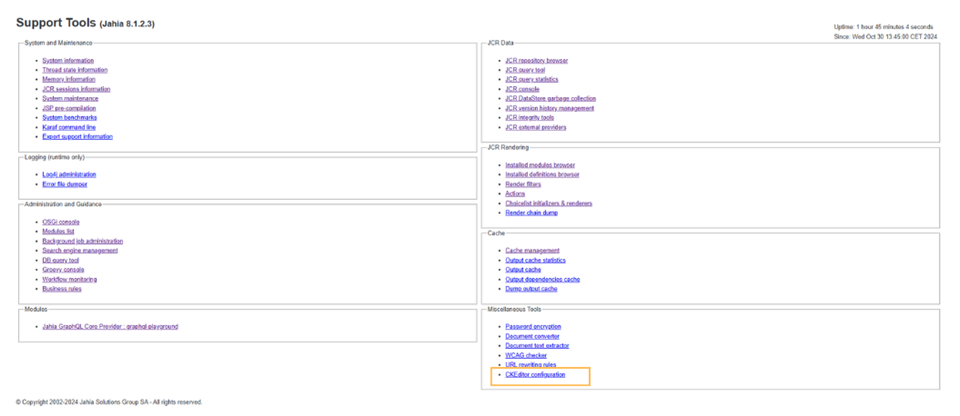Open the System information link

pyautogui.click(x=68, y=61)
